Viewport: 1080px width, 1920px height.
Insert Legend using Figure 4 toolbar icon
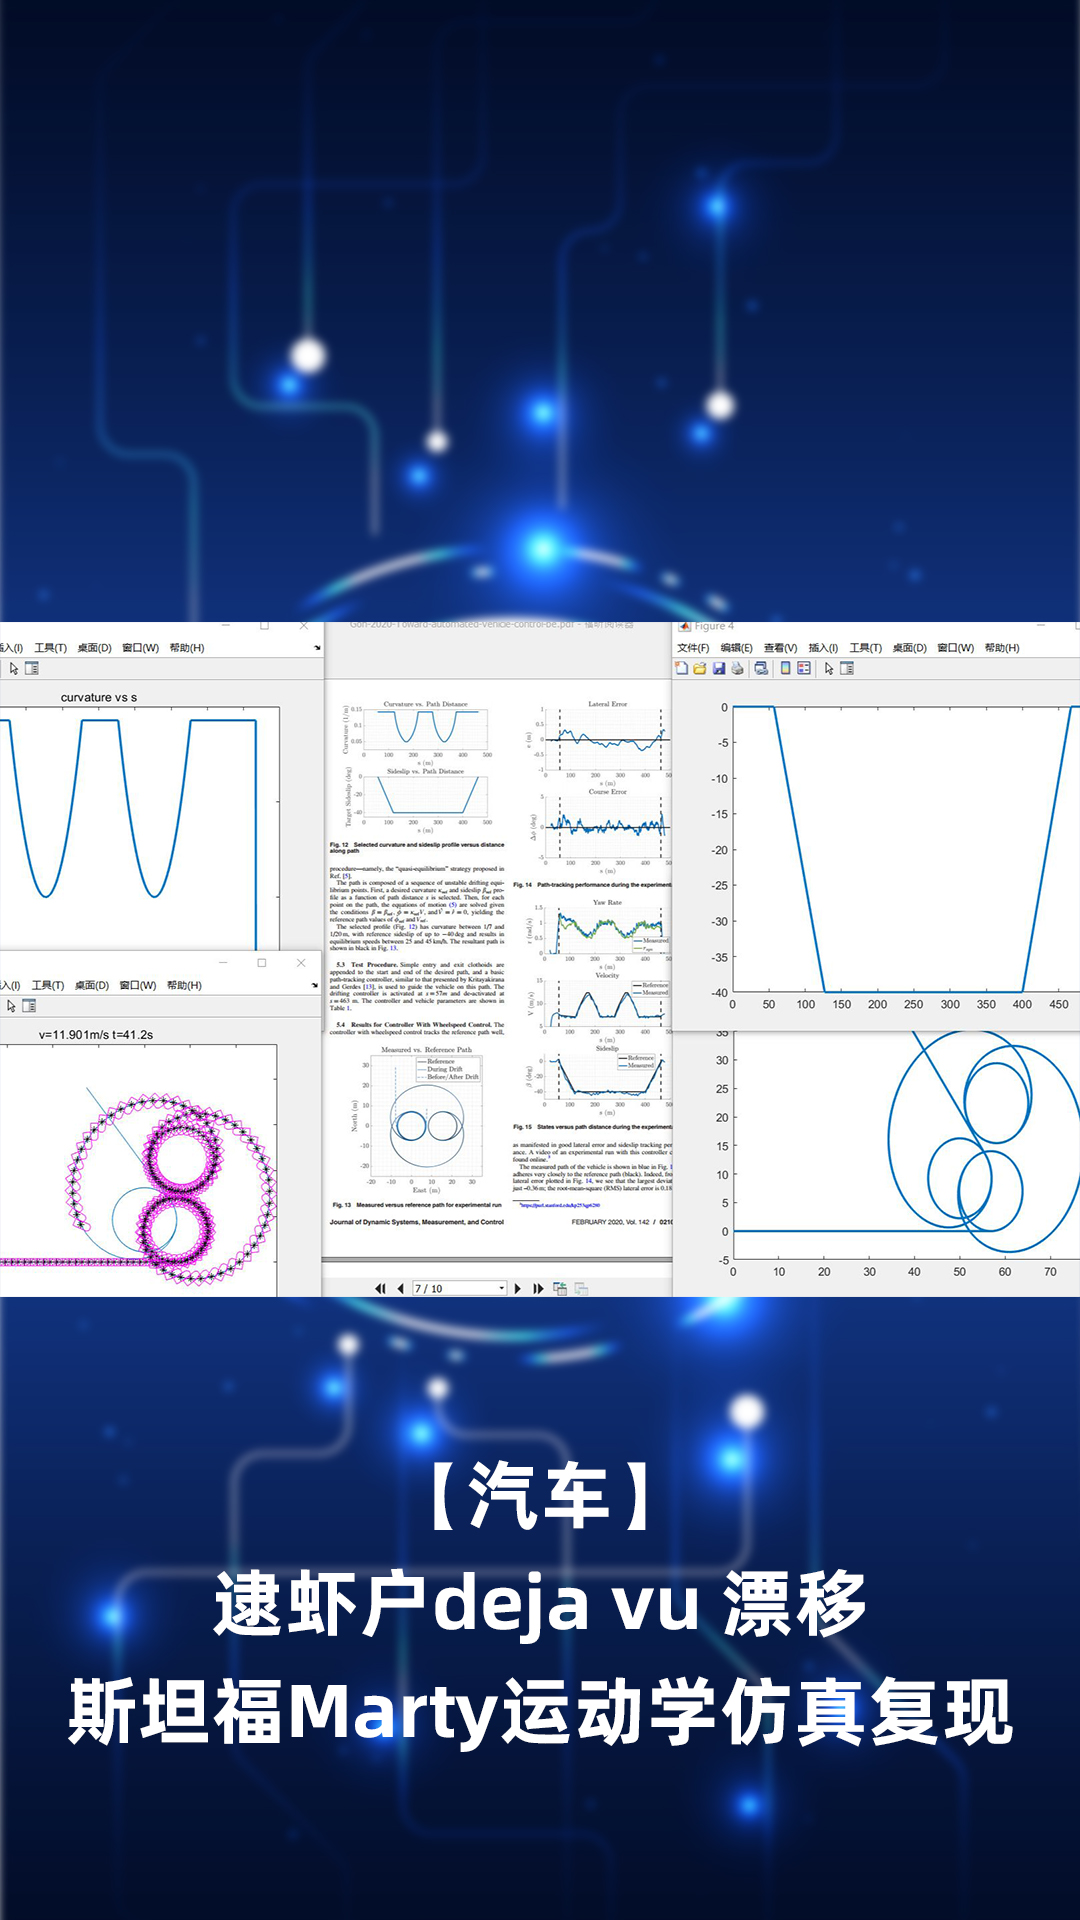point(804,668)
